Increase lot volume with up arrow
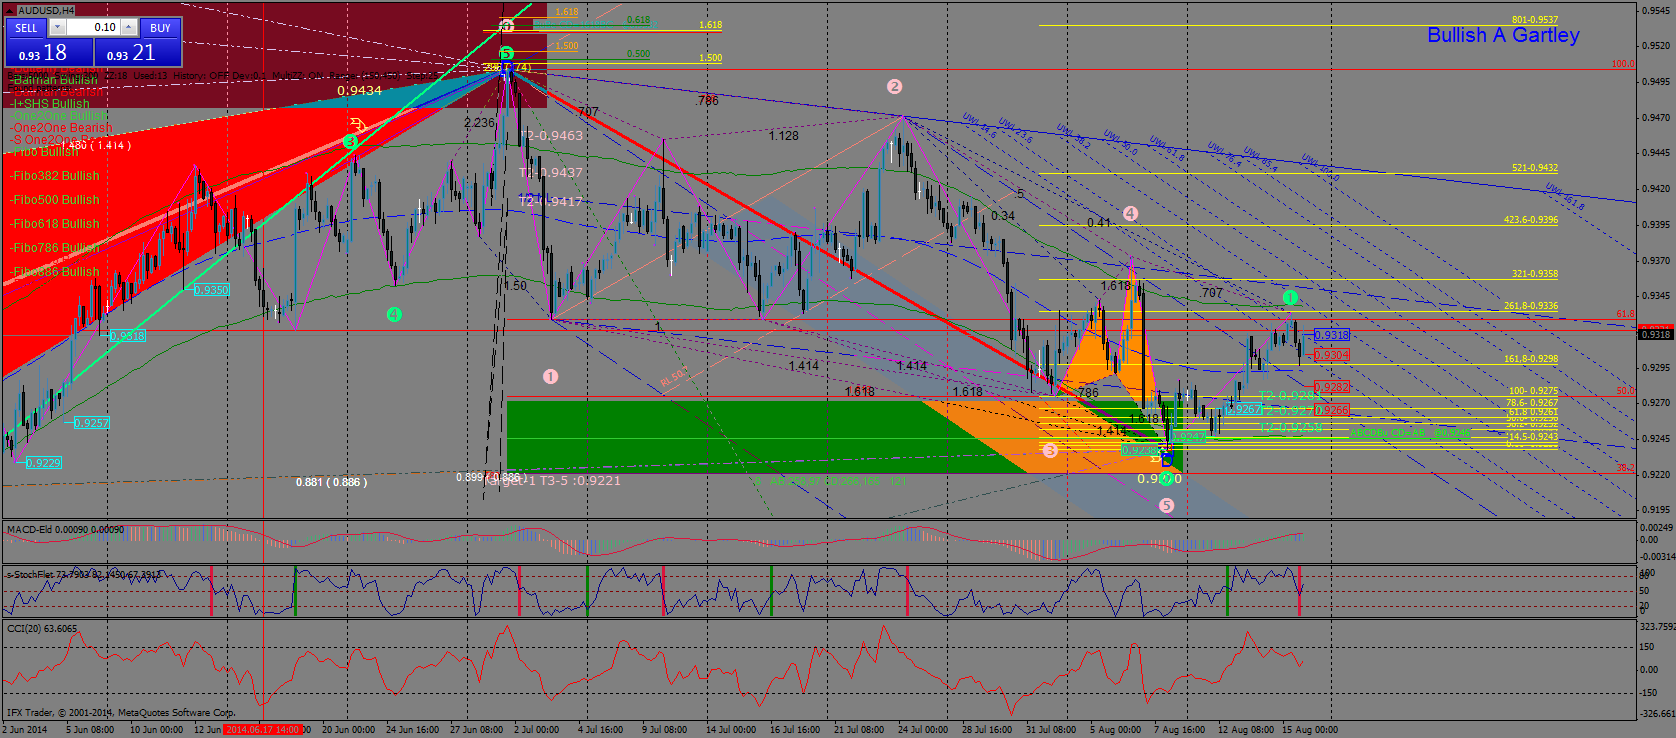This screenshot has width=1676, height=738. [128, 28]
